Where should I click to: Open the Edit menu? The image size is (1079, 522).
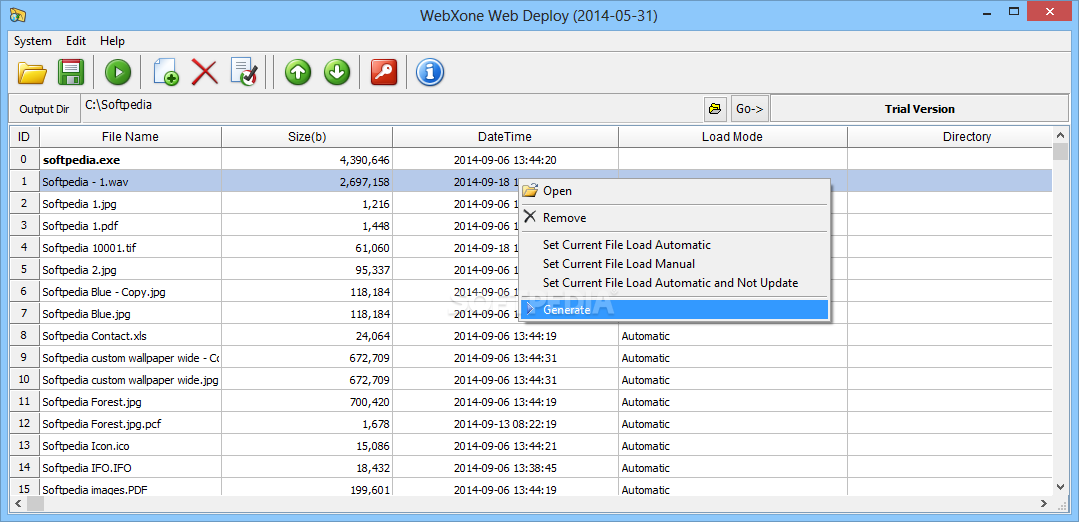[x=76, y=41]
